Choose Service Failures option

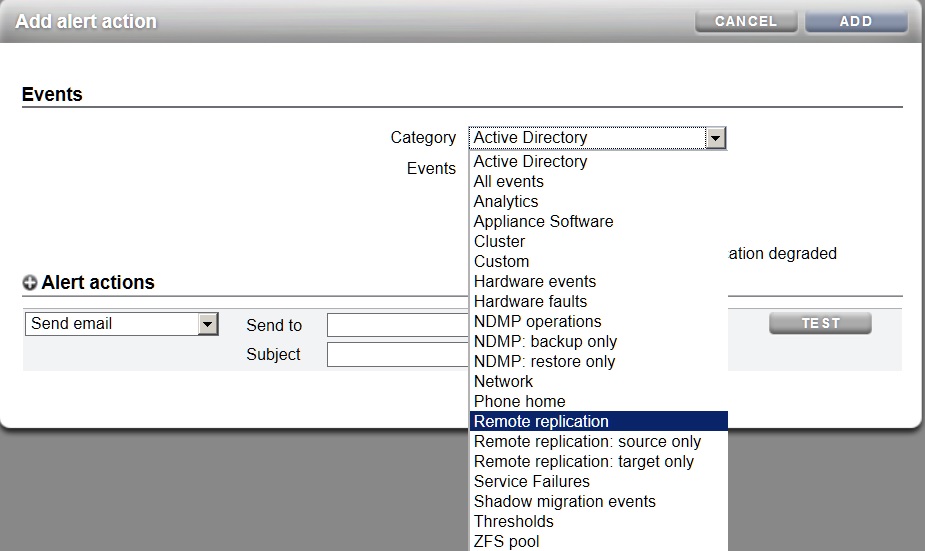pyautogui.click(x=599, y=481)
